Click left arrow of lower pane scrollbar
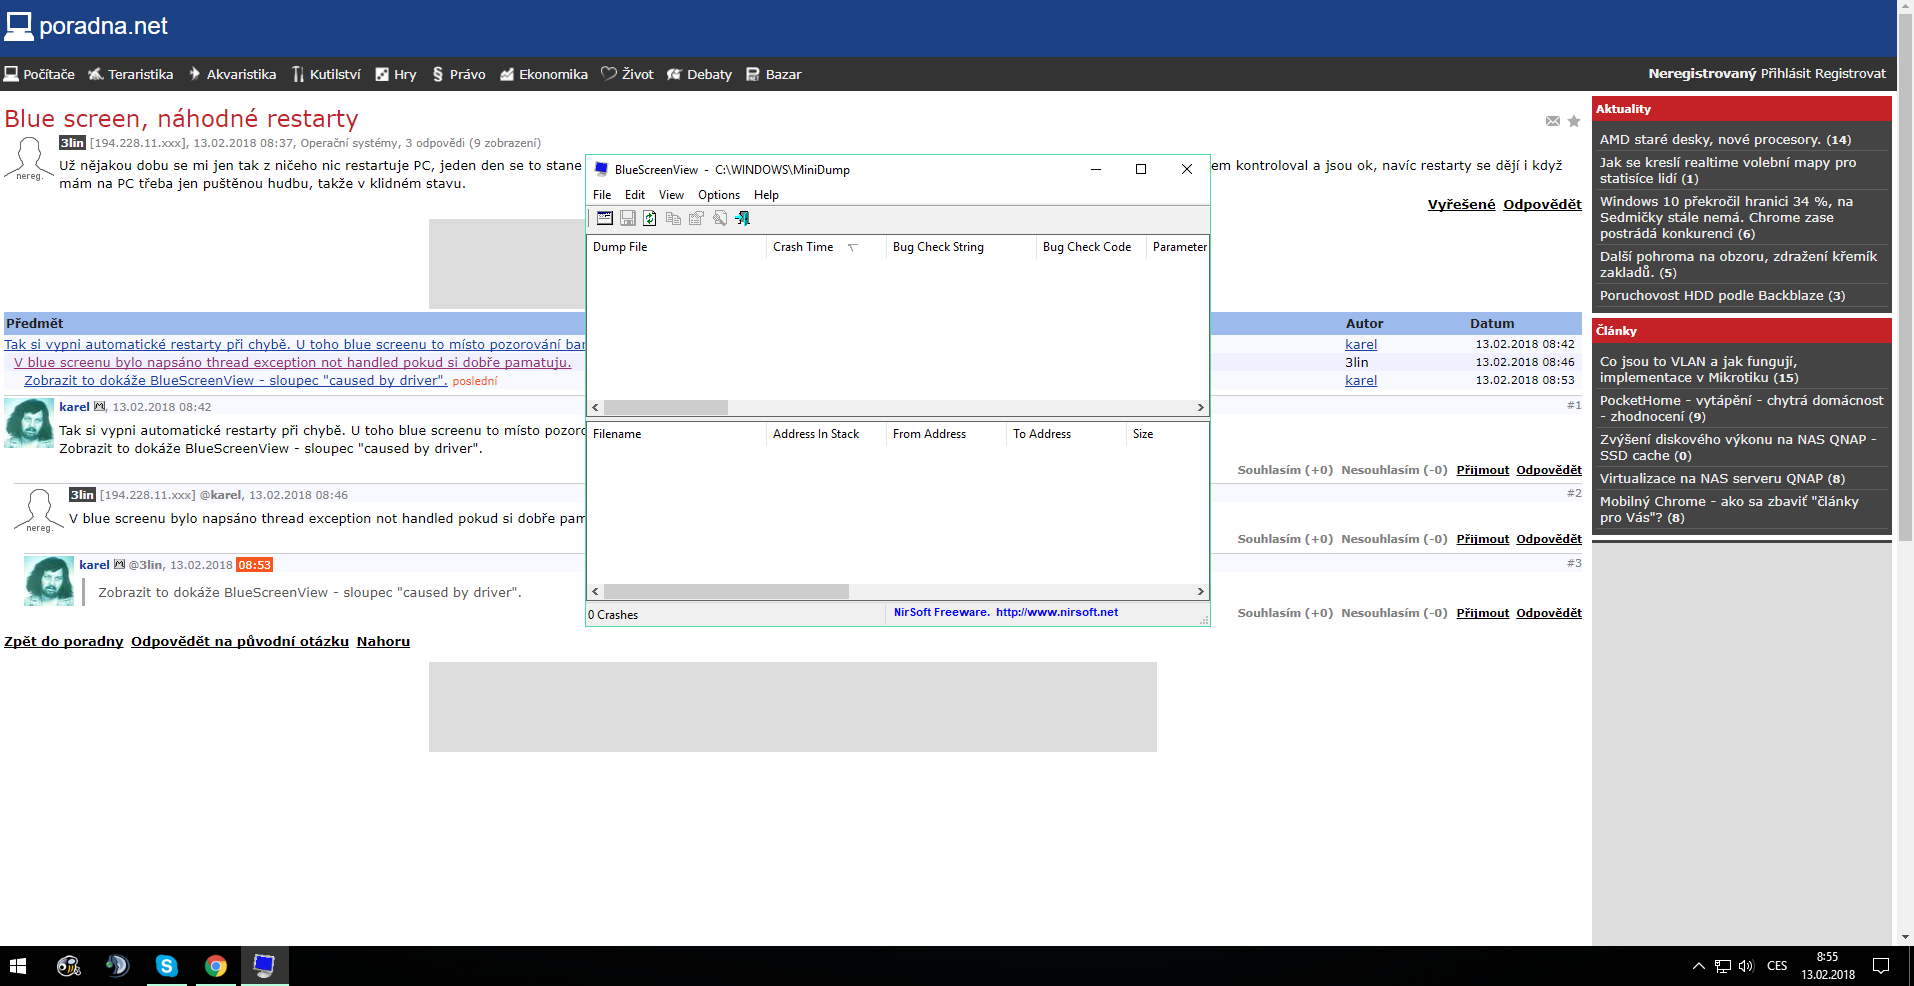 [595, 591]
